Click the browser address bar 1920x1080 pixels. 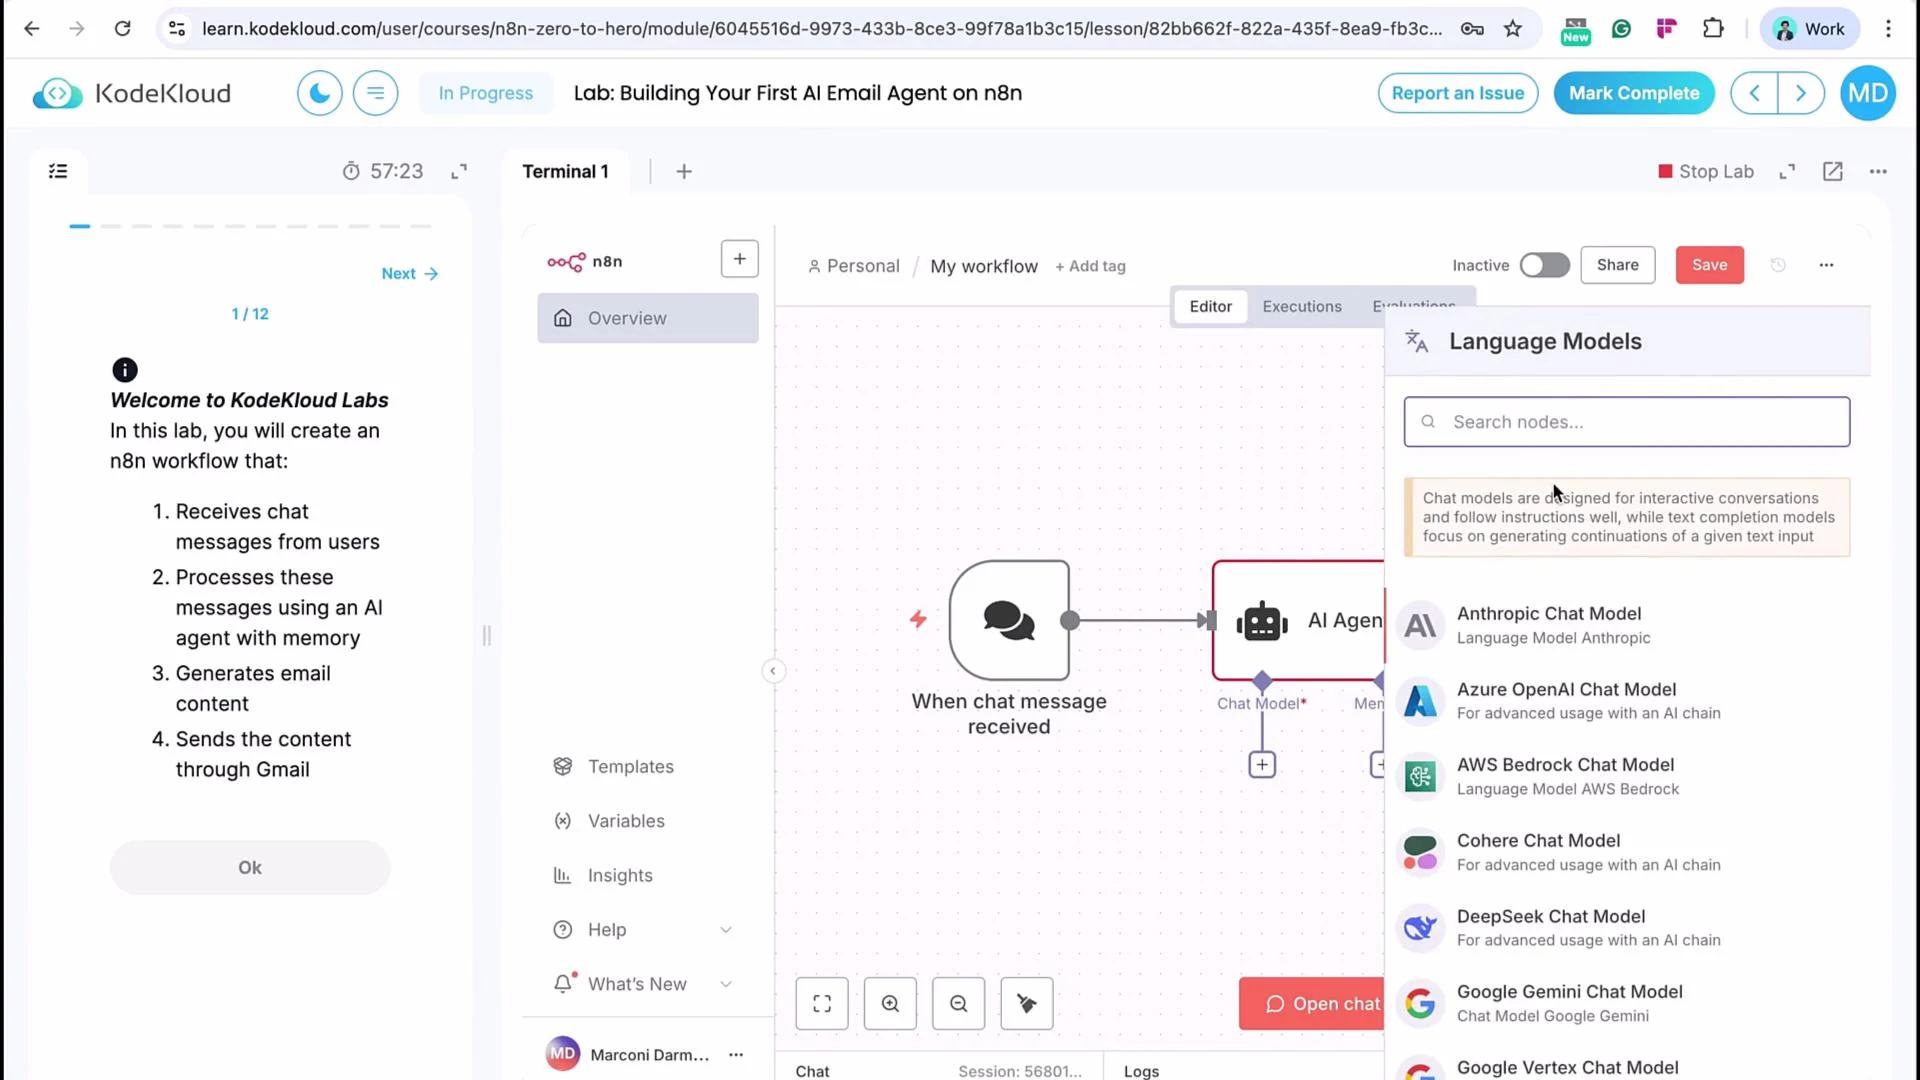[x=821, y=29]
